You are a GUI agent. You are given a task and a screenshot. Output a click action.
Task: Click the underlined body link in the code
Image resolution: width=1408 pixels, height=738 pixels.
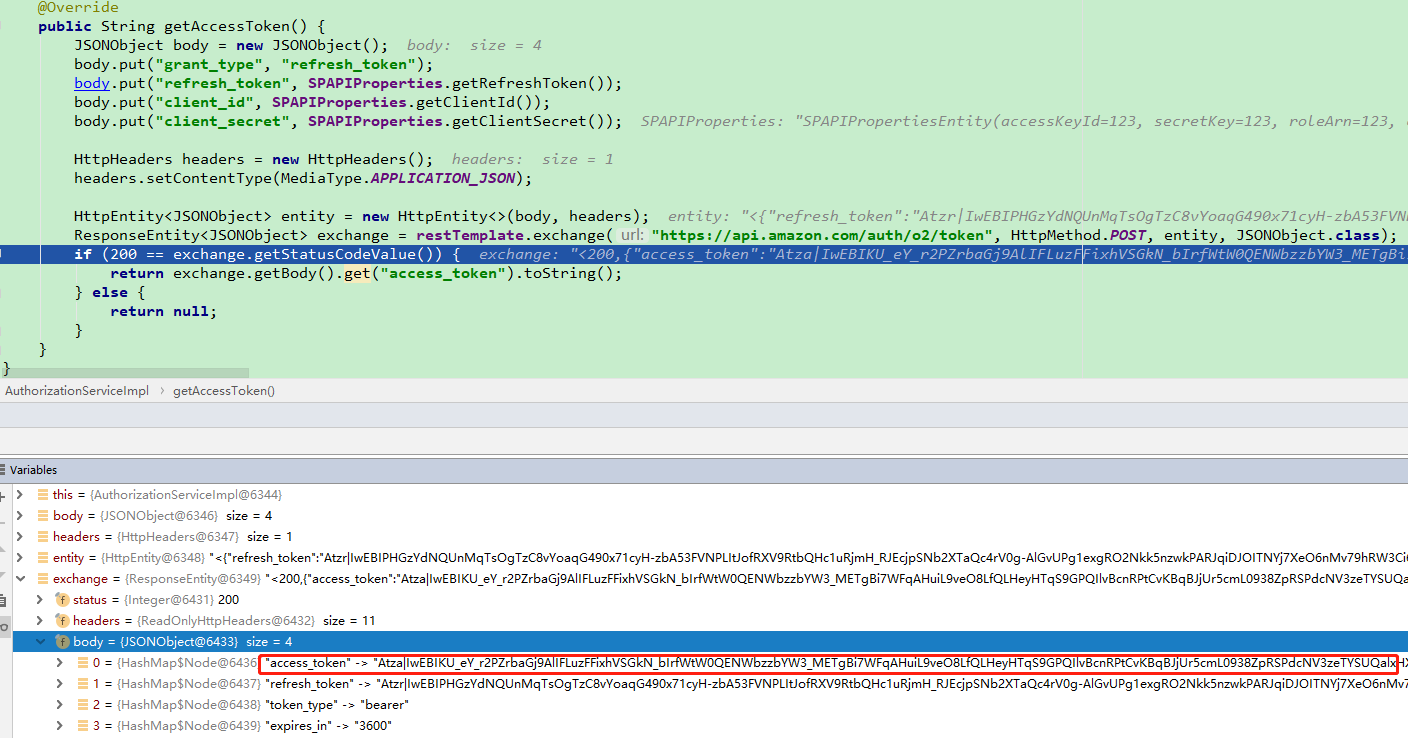coord(91,83)
